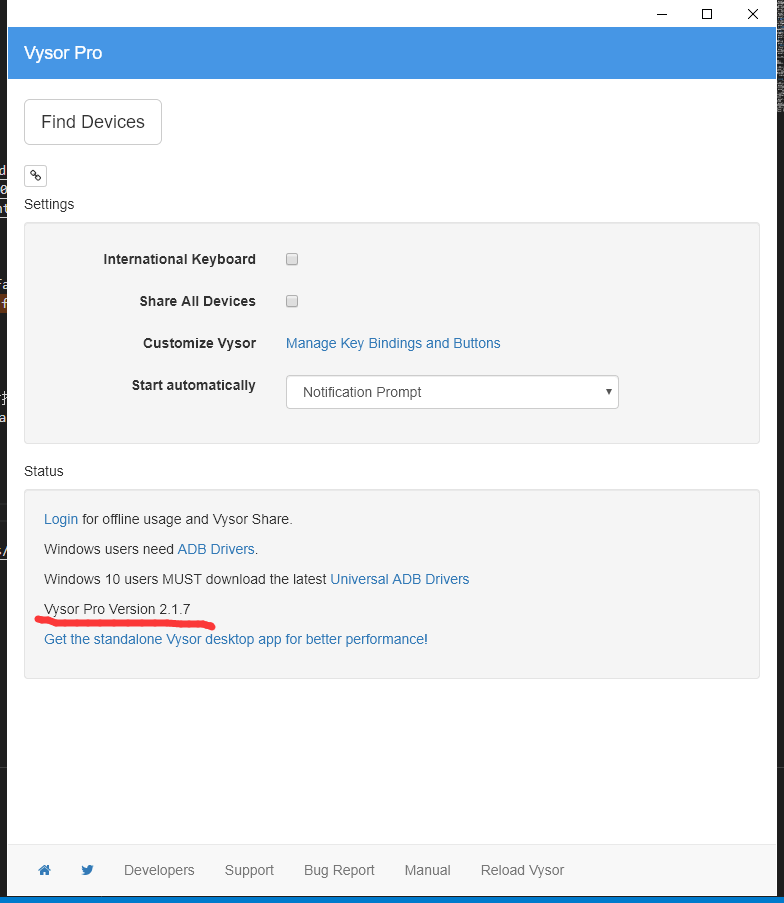This screenshot has width=784, height=903.
Task: Minimize the Vysor window
Action: click(x=661, y=14)
